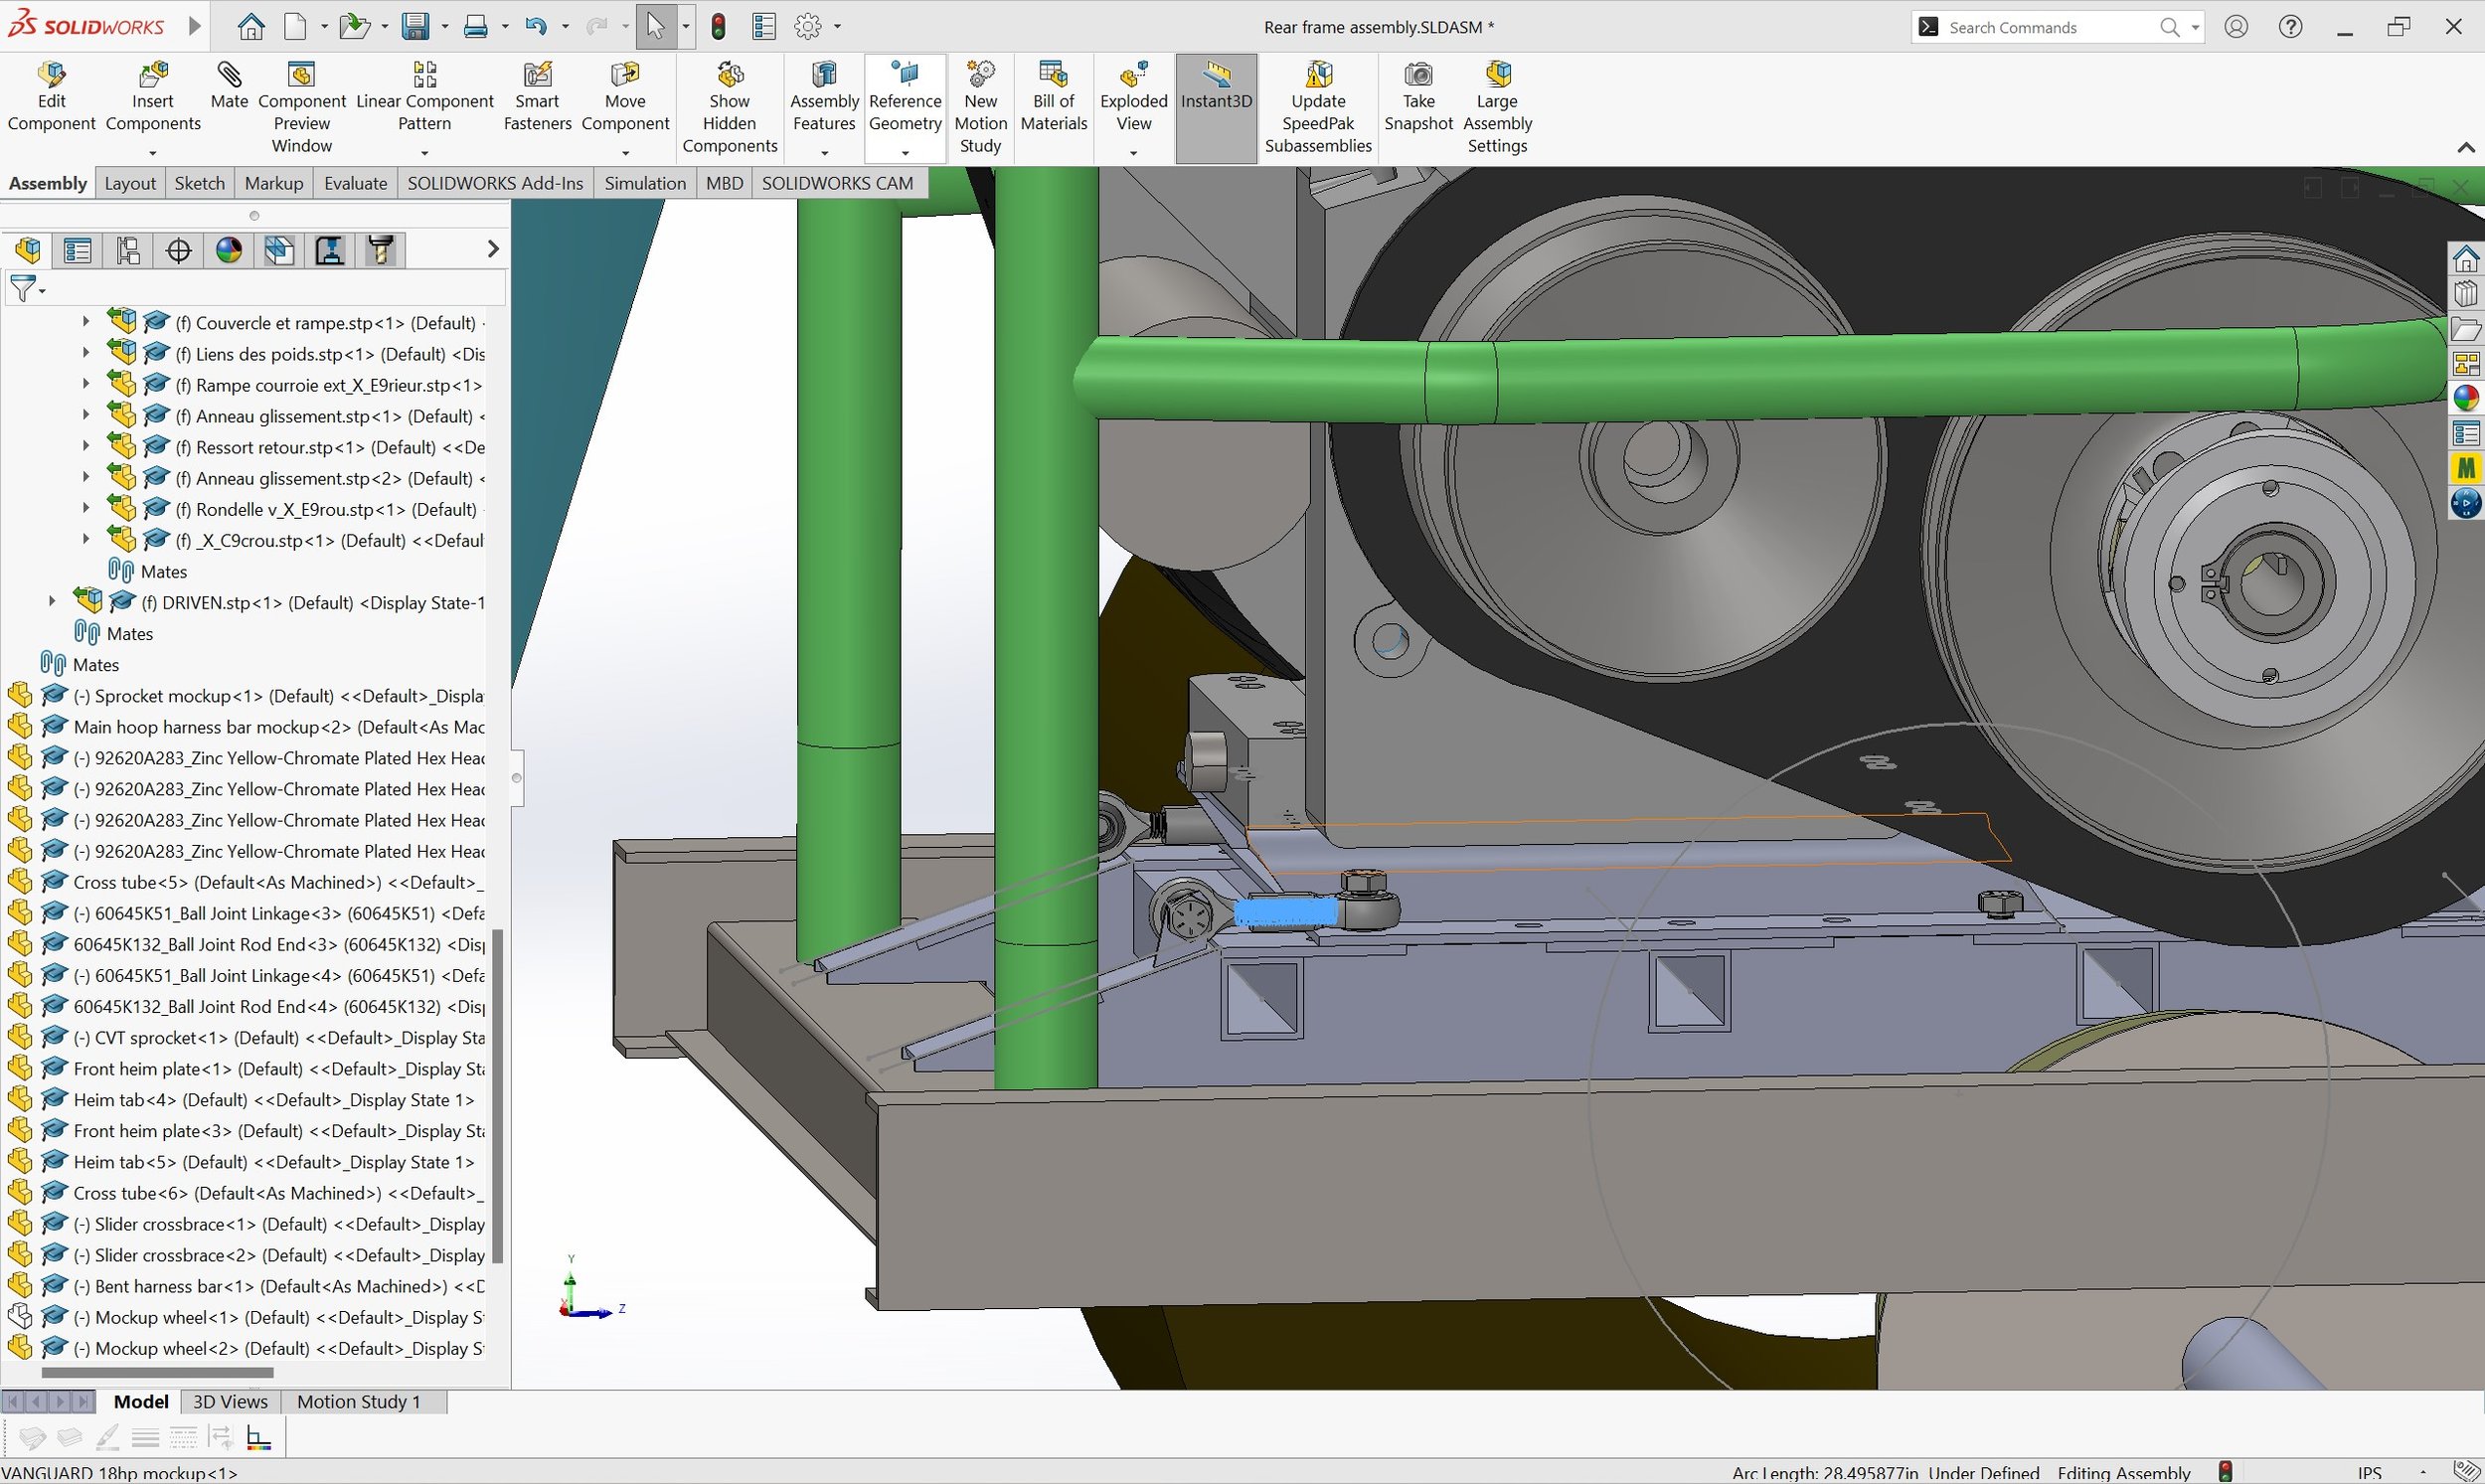Open the Move Component dropdown arrow
This screenshot has width=2485, height=1484.
pyautogui.click(x=625, y=153)
